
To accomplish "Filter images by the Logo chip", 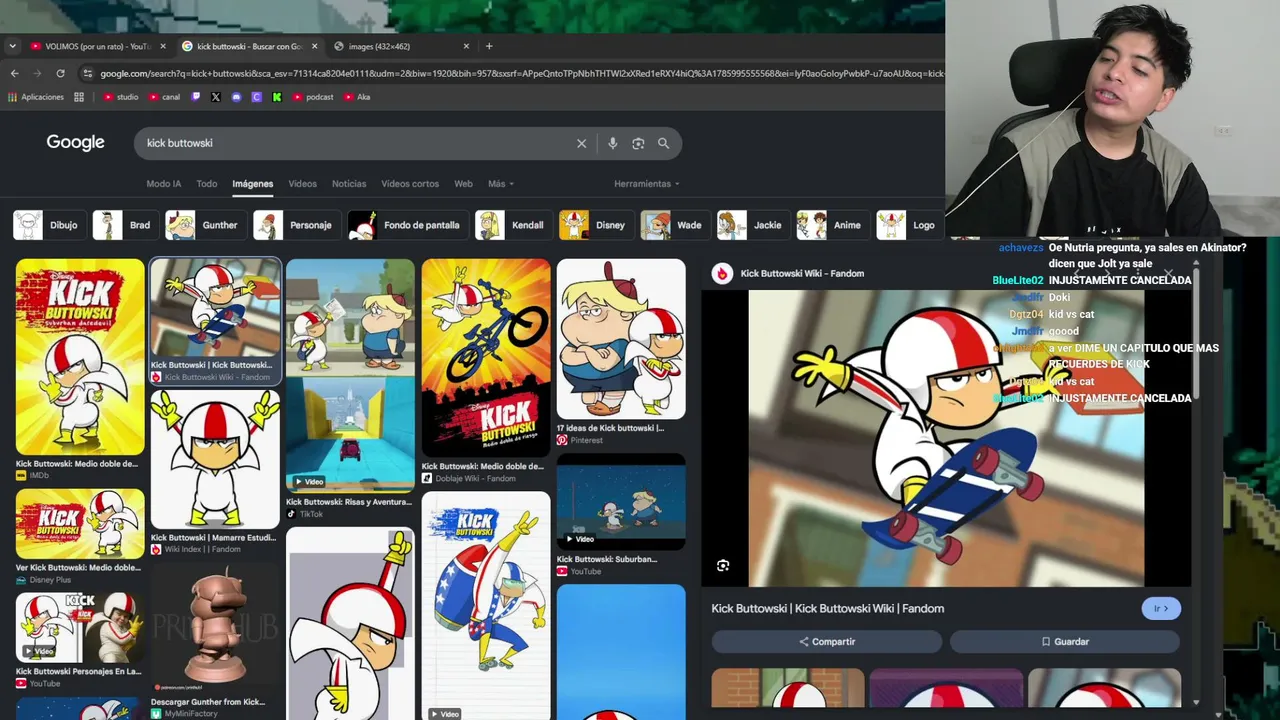I will pyautogui.click(x=908, y=225).
